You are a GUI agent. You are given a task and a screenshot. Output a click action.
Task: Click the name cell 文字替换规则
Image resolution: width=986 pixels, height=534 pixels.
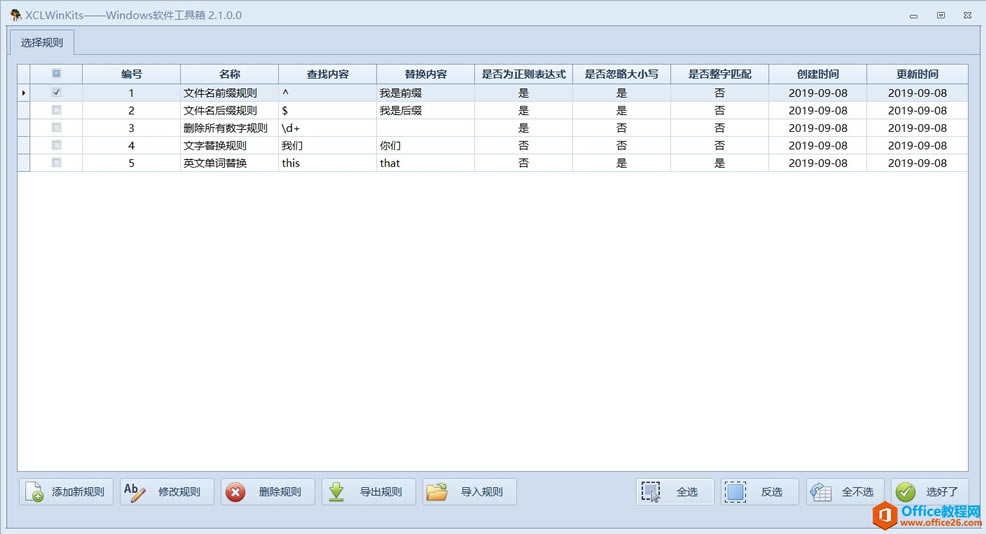[230, 145]
